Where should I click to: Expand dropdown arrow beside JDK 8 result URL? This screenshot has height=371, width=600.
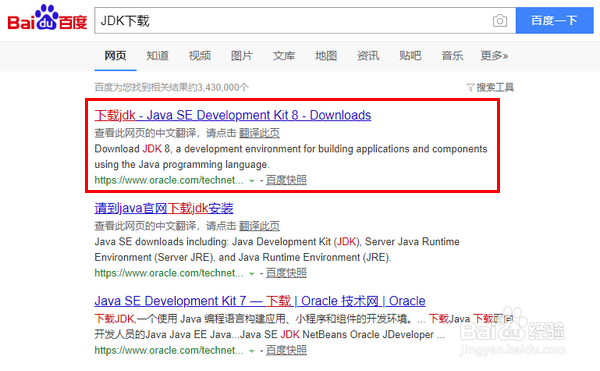tap(251, 181)
